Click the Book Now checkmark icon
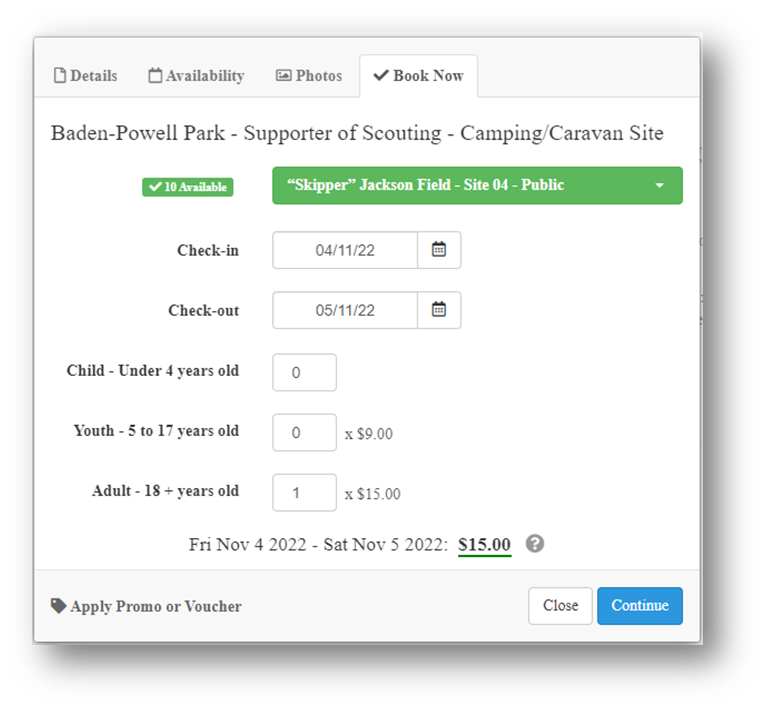Image resolution: width=768 pixels, height=710 pixels. pyautogui.click(x=381, y=75)
